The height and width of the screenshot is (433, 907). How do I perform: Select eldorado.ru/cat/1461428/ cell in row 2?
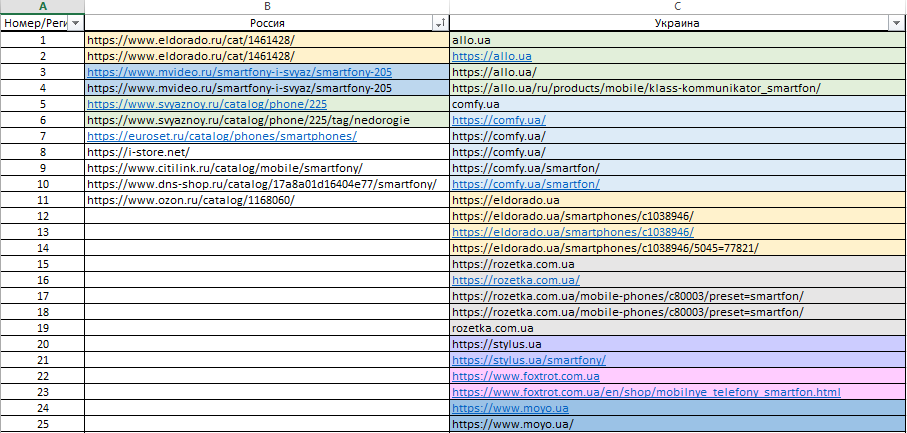point(267,56)
